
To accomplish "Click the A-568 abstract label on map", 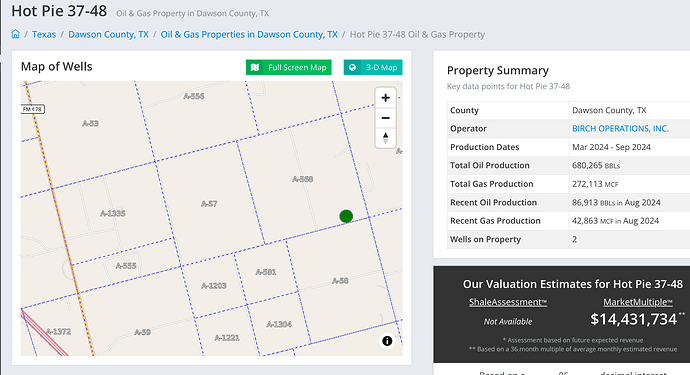I will [303, 179].
